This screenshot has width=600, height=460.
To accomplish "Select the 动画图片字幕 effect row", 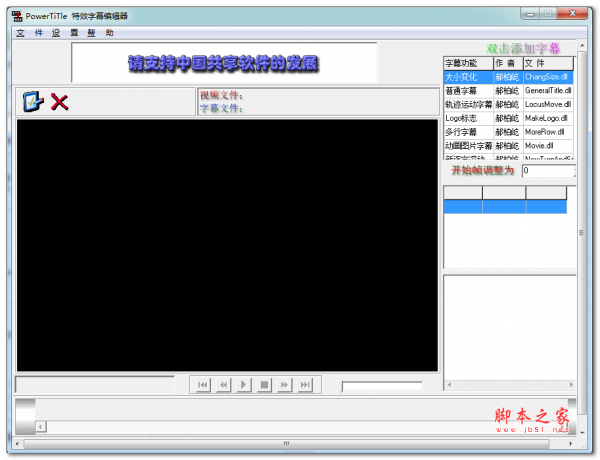I will (x=509, y=146).
